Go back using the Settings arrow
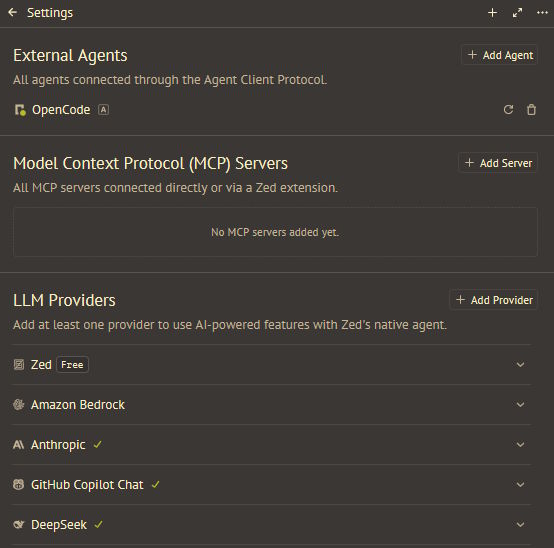554x548 pixels. click(13, 13)
